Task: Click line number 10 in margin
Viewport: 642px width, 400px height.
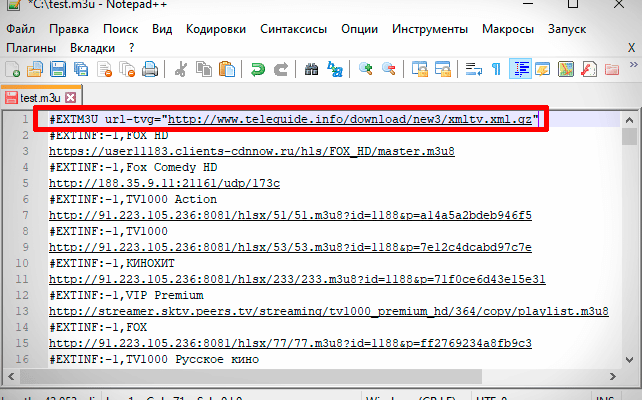Action: [22, 263]
